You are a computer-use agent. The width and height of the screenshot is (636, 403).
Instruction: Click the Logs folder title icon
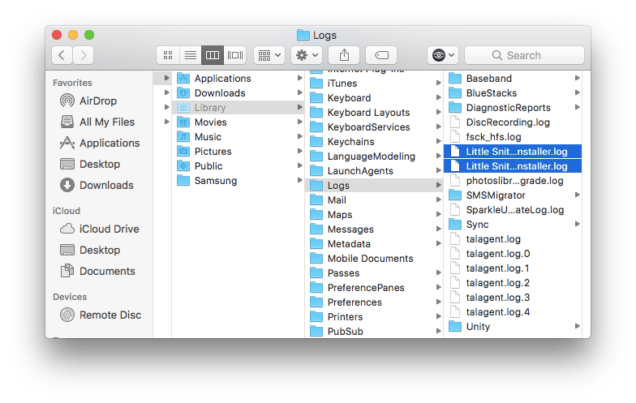pyautogui.click(x=303, y=35)
